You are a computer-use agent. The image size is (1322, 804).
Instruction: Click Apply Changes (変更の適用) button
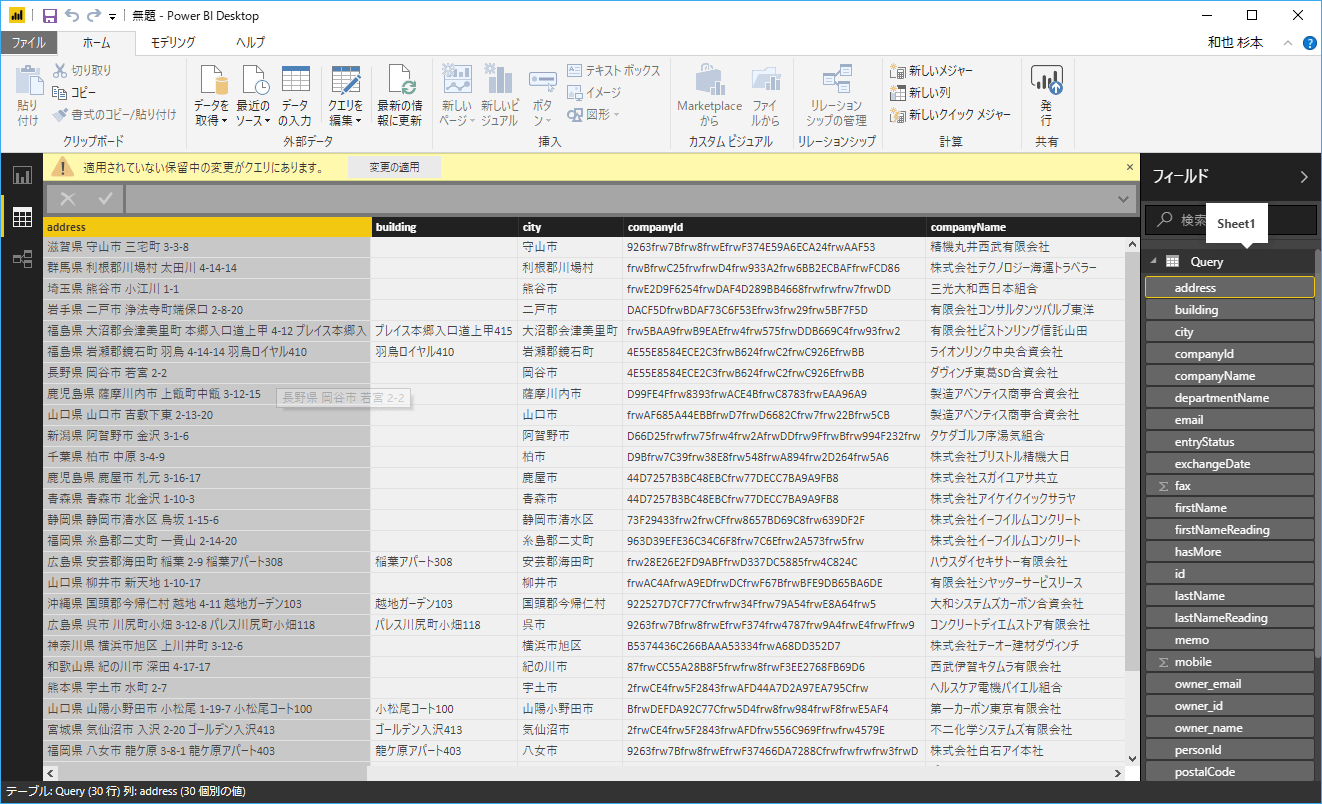[x=394, y=167]
